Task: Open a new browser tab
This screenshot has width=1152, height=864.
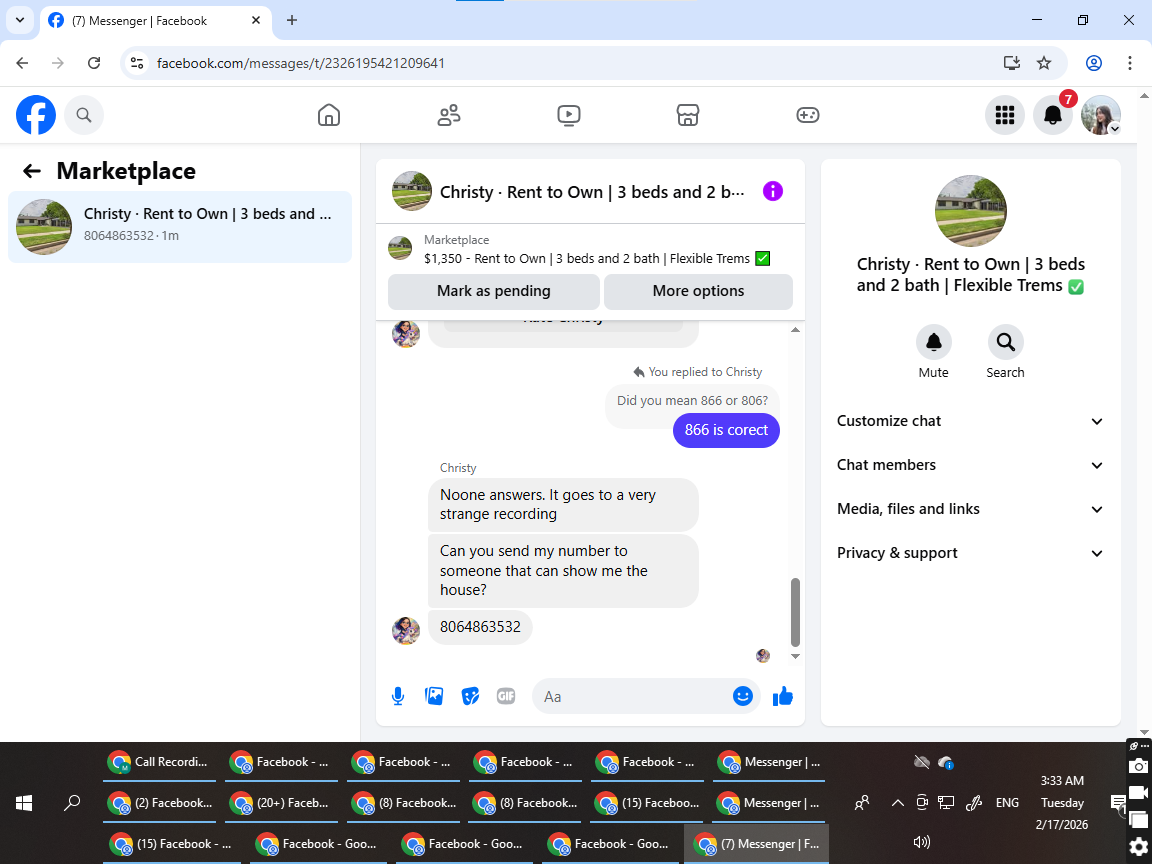Action: point(292,21)
